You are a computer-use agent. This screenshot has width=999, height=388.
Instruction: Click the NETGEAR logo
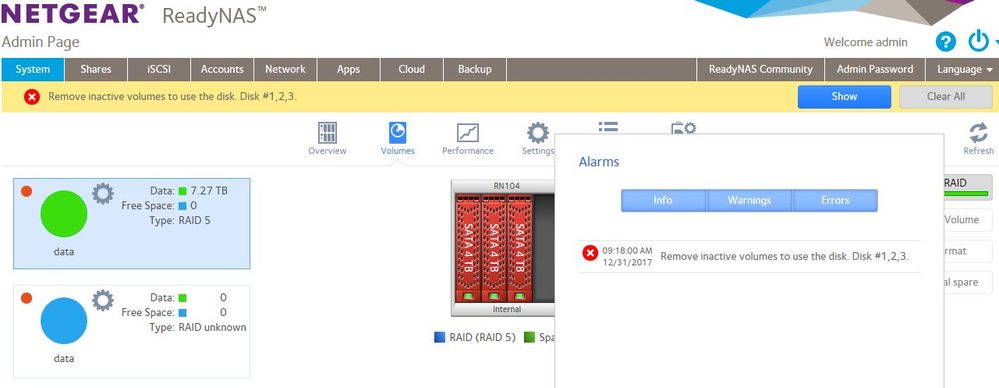click(x=73, y=14)
